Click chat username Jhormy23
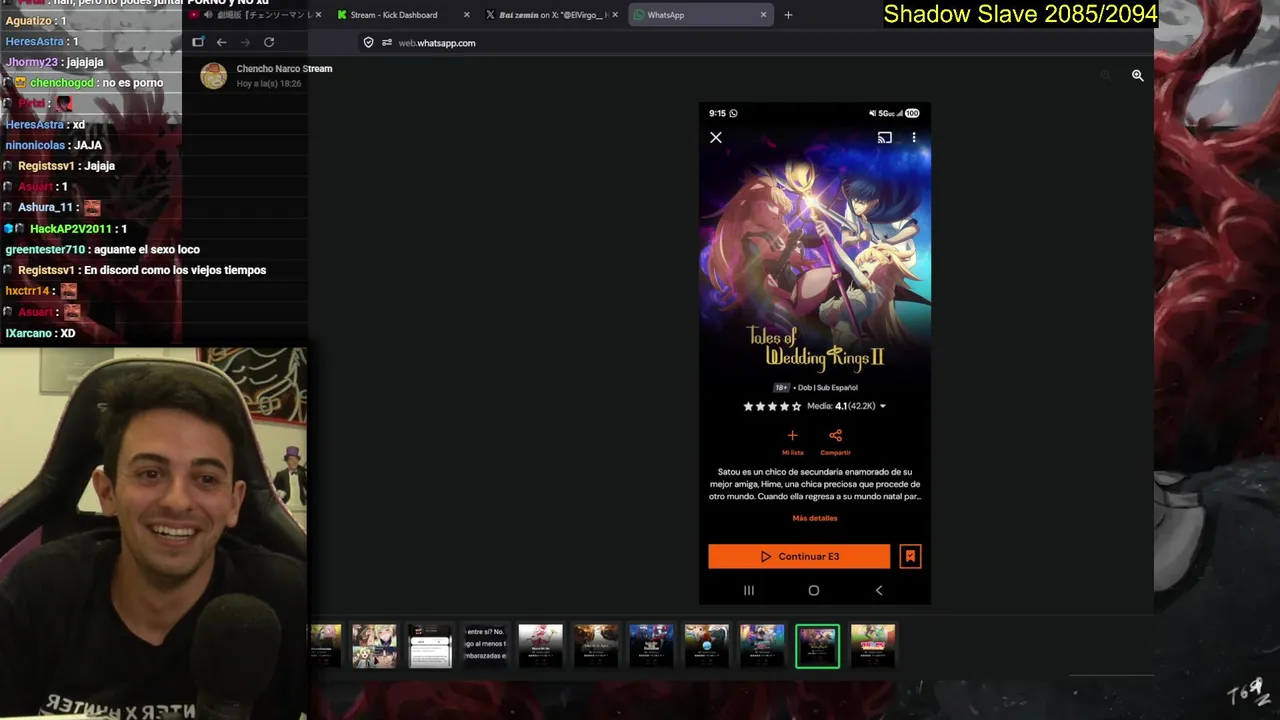 30,62
